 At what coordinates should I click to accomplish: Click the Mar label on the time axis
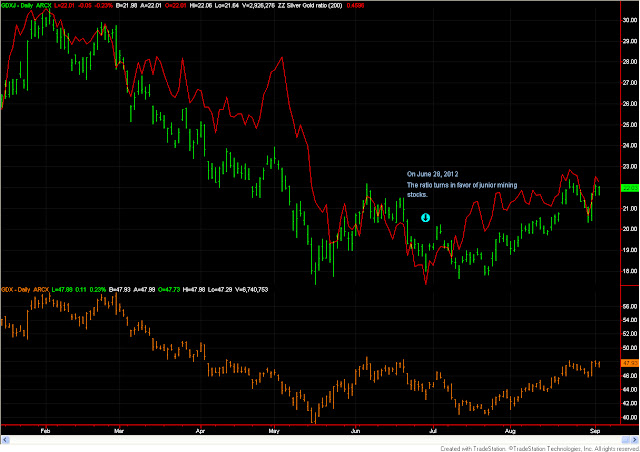click(119, 431)
